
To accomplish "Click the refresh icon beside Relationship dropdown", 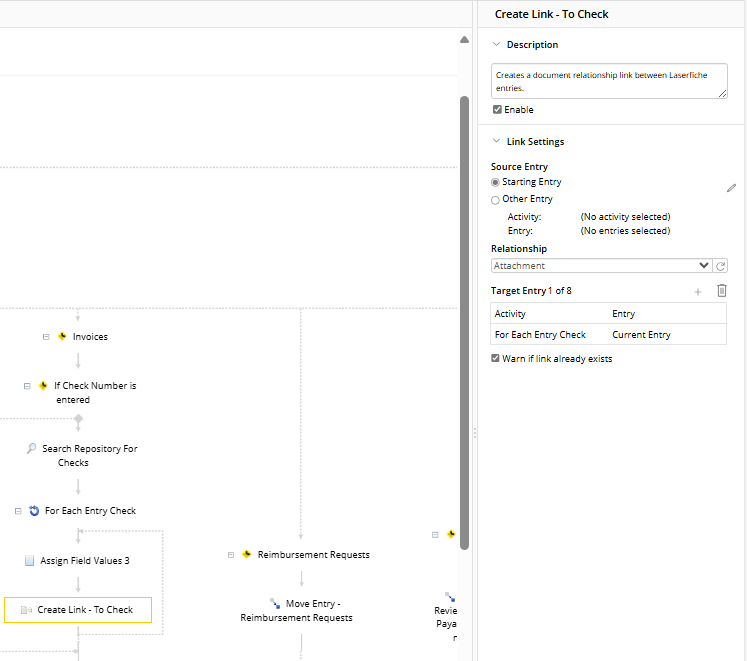I will click(x=721, y=266).
